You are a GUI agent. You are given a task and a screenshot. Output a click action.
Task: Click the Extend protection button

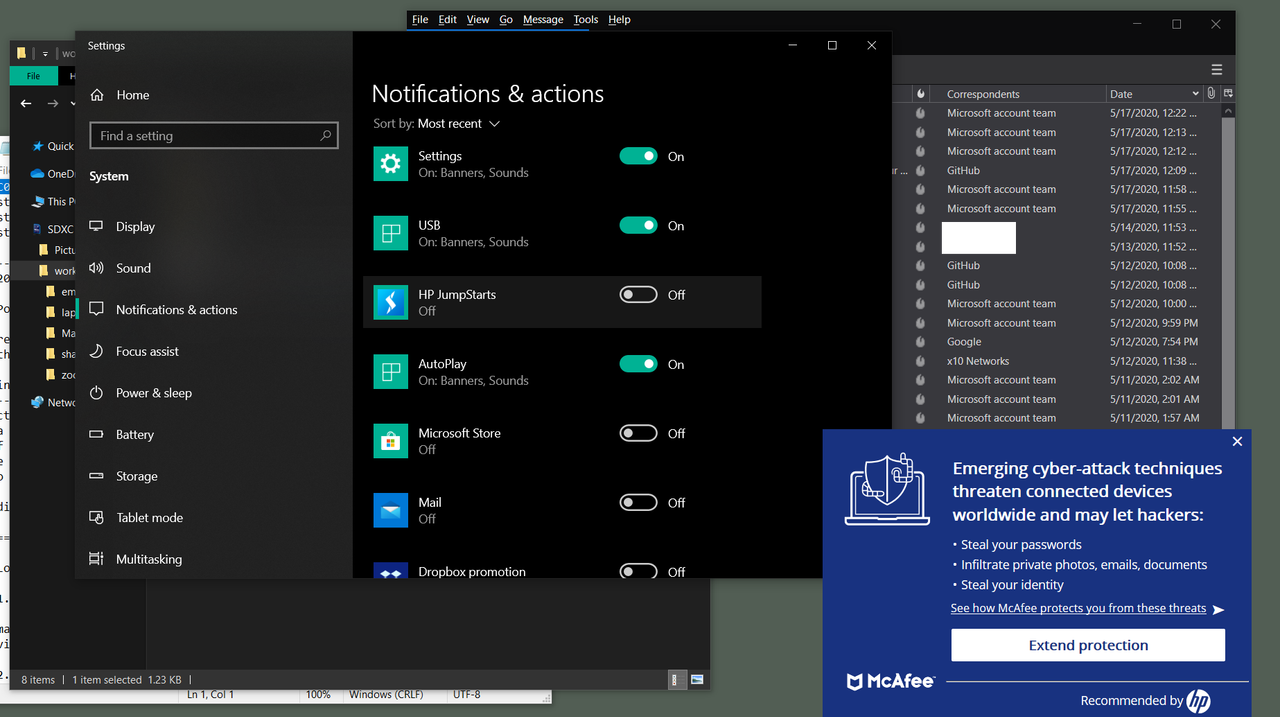click(x=1088, y=645)
